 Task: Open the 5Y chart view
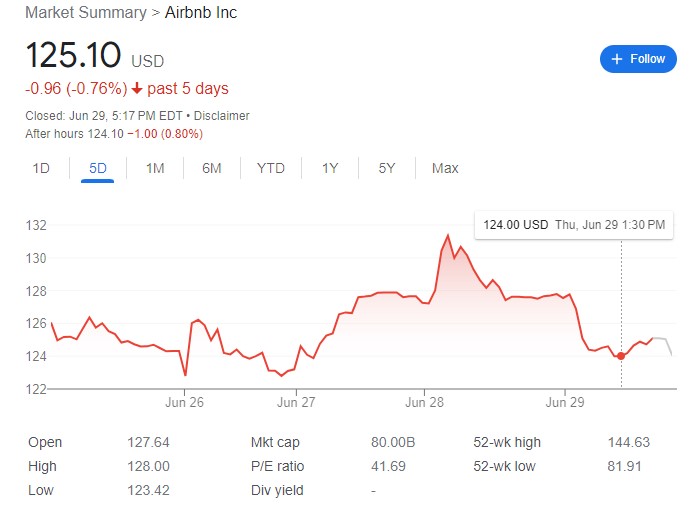pos(387,168)
